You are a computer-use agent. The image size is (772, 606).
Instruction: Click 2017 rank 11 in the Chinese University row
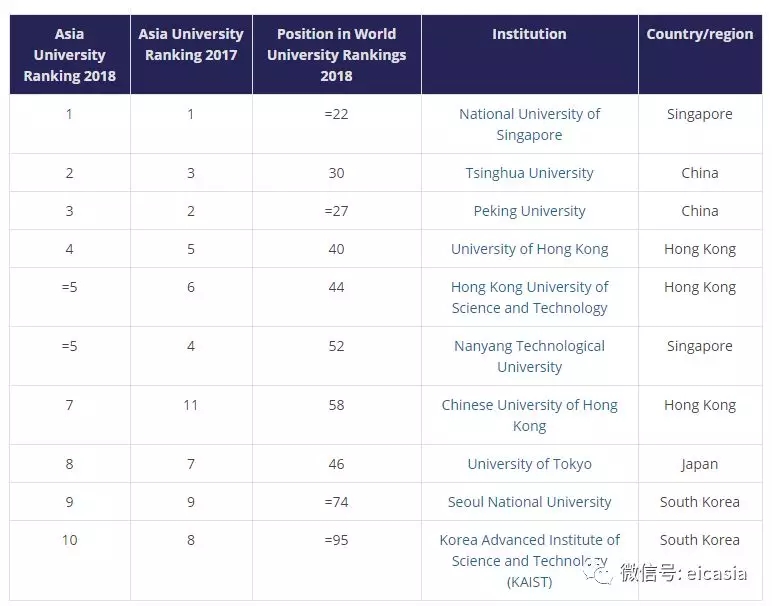click(191, 405)
